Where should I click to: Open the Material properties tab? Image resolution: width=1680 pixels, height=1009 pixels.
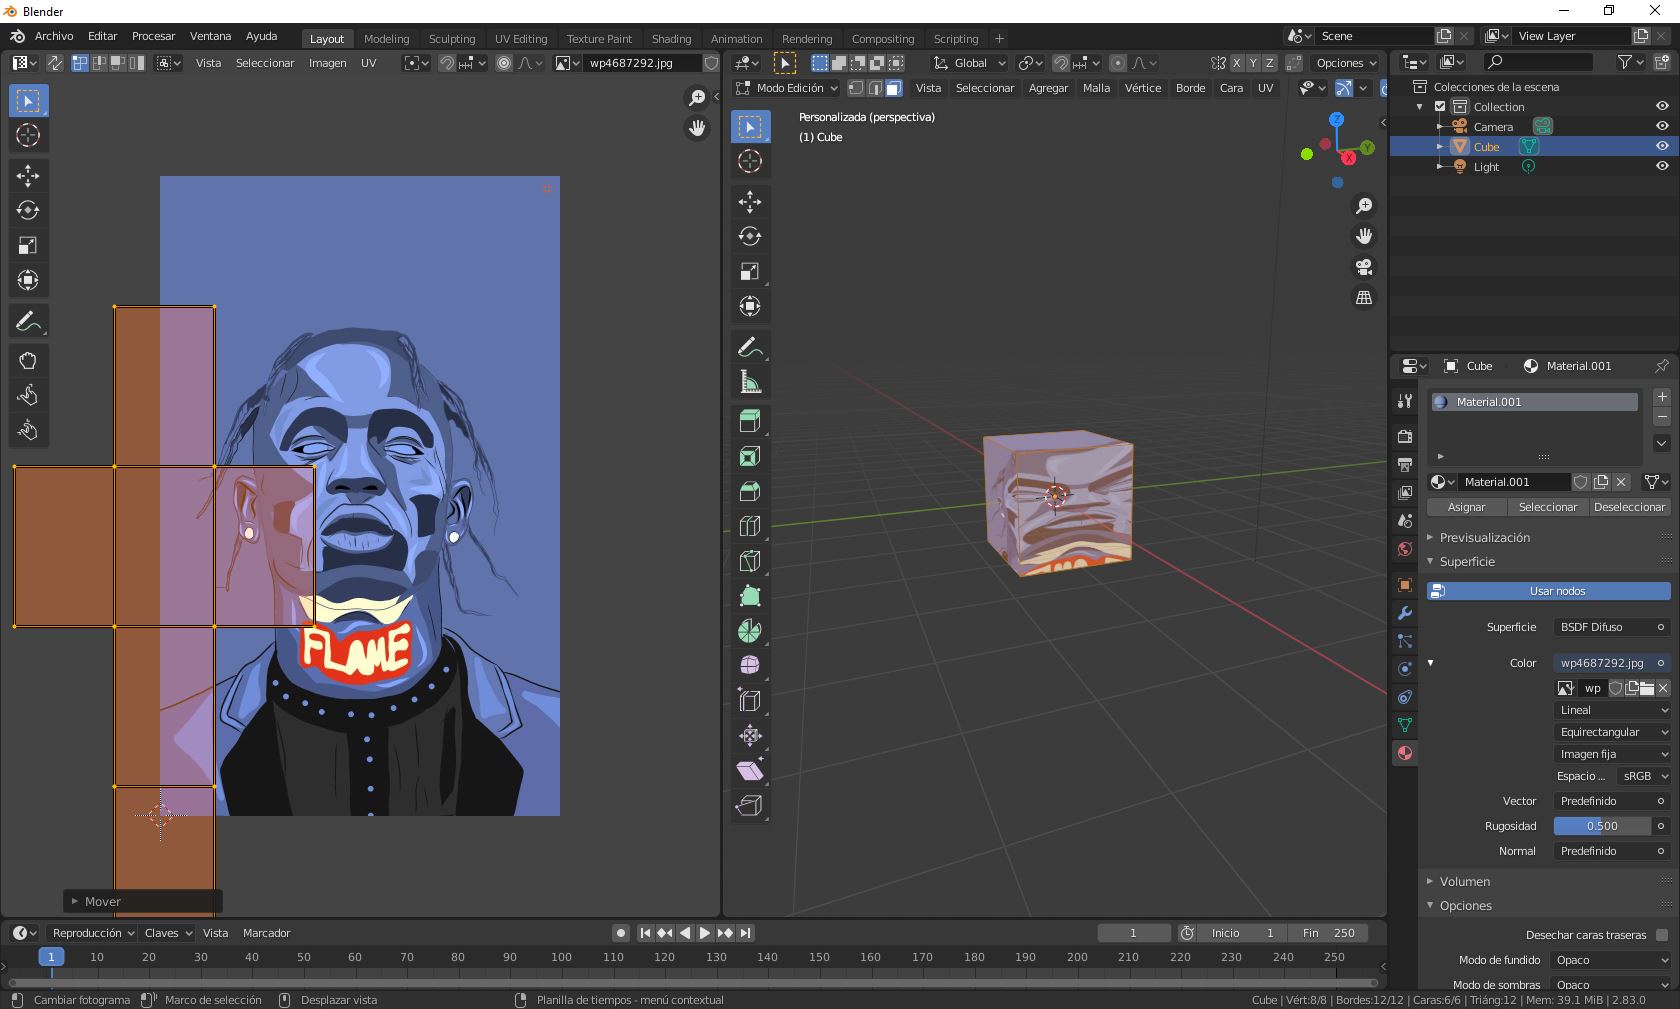[x=1405, y=753]
